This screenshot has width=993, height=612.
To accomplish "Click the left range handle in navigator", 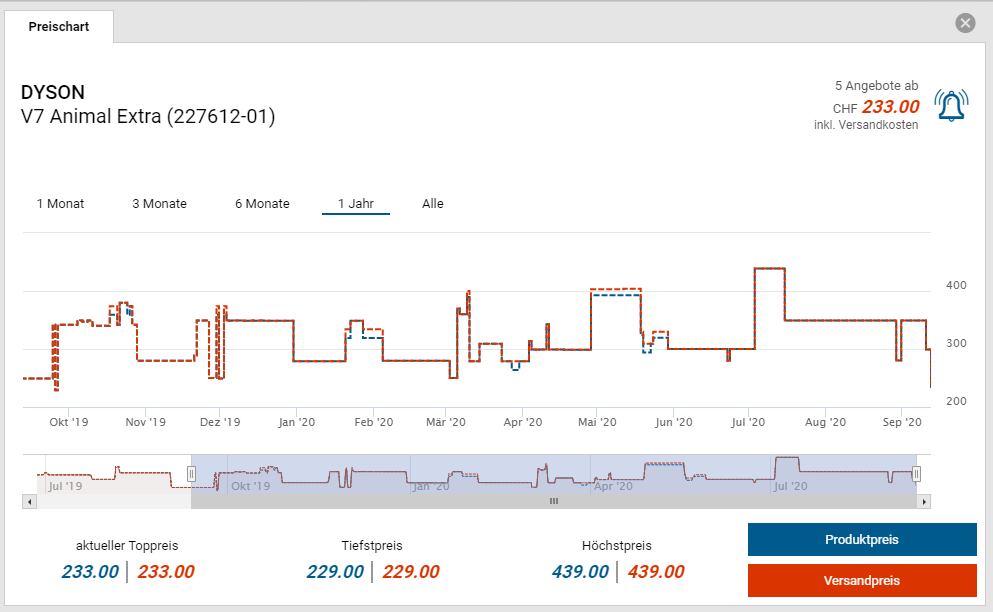I will (191, 473).
